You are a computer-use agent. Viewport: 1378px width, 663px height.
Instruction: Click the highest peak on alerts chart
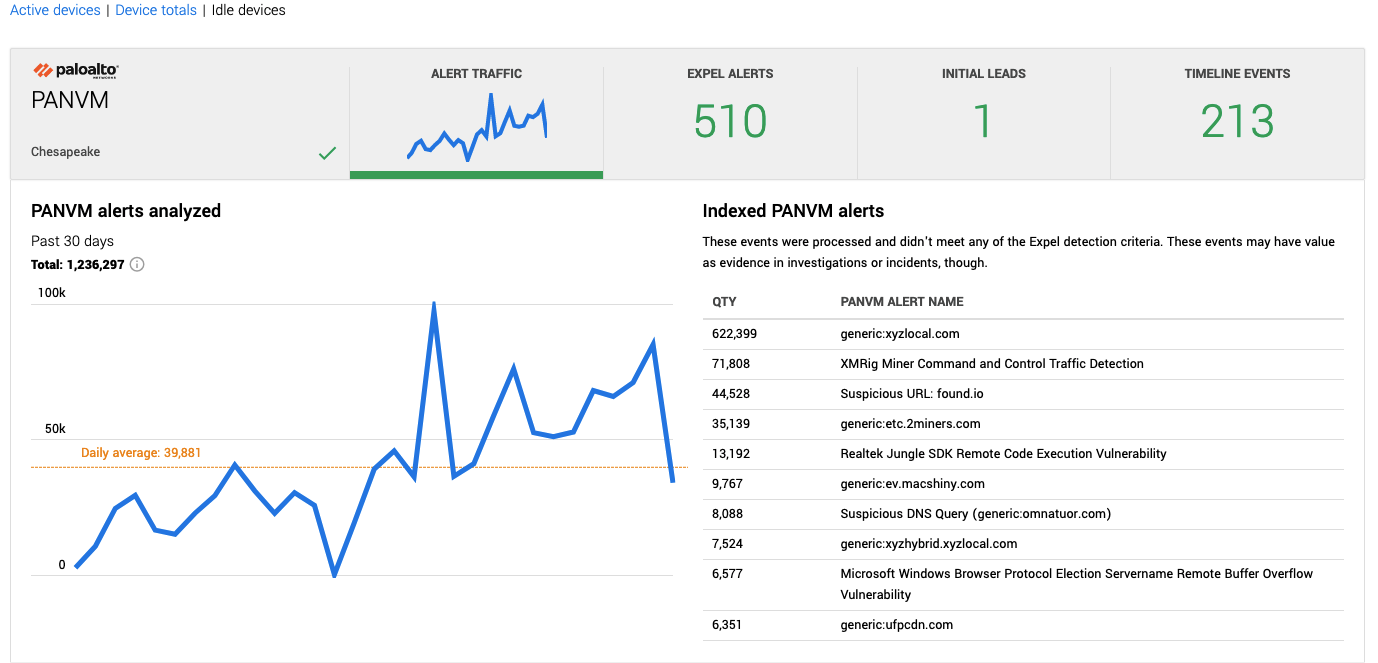point(434,303)
